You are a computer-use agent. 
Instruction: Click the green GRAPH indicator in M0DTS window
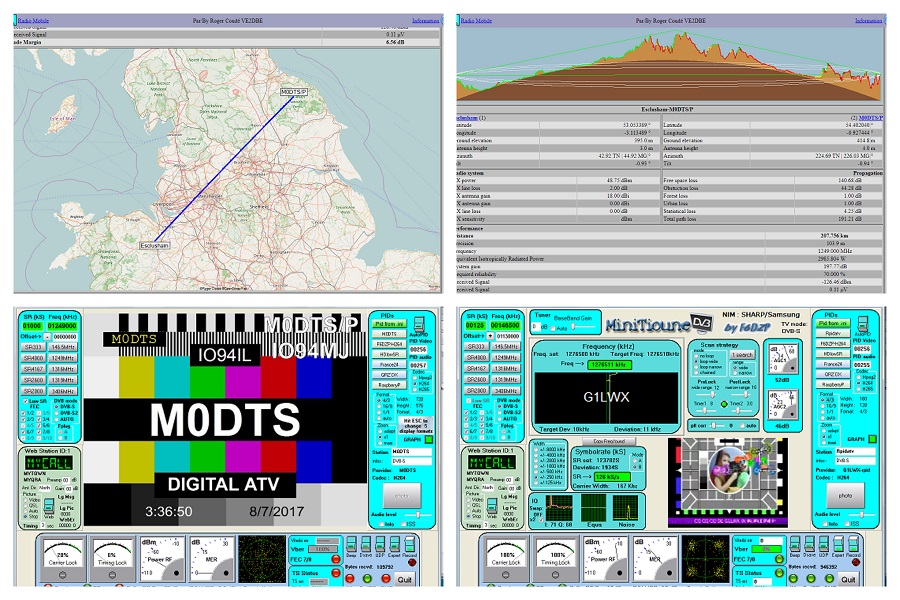point(428,440)
